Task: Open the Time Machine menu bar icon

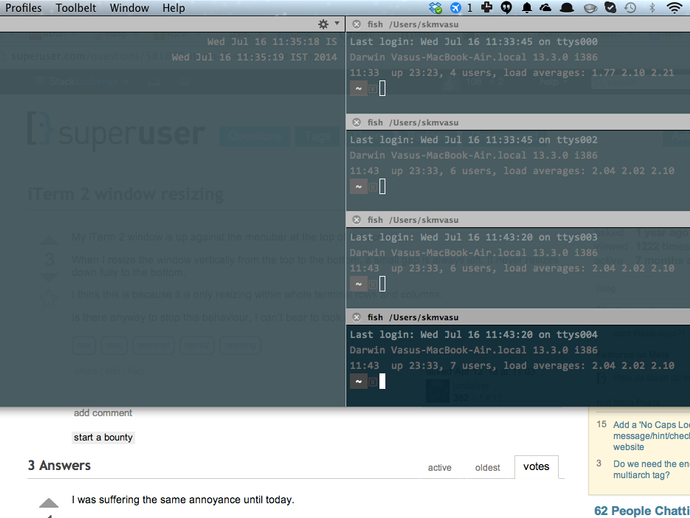Action: click(631, 7)
